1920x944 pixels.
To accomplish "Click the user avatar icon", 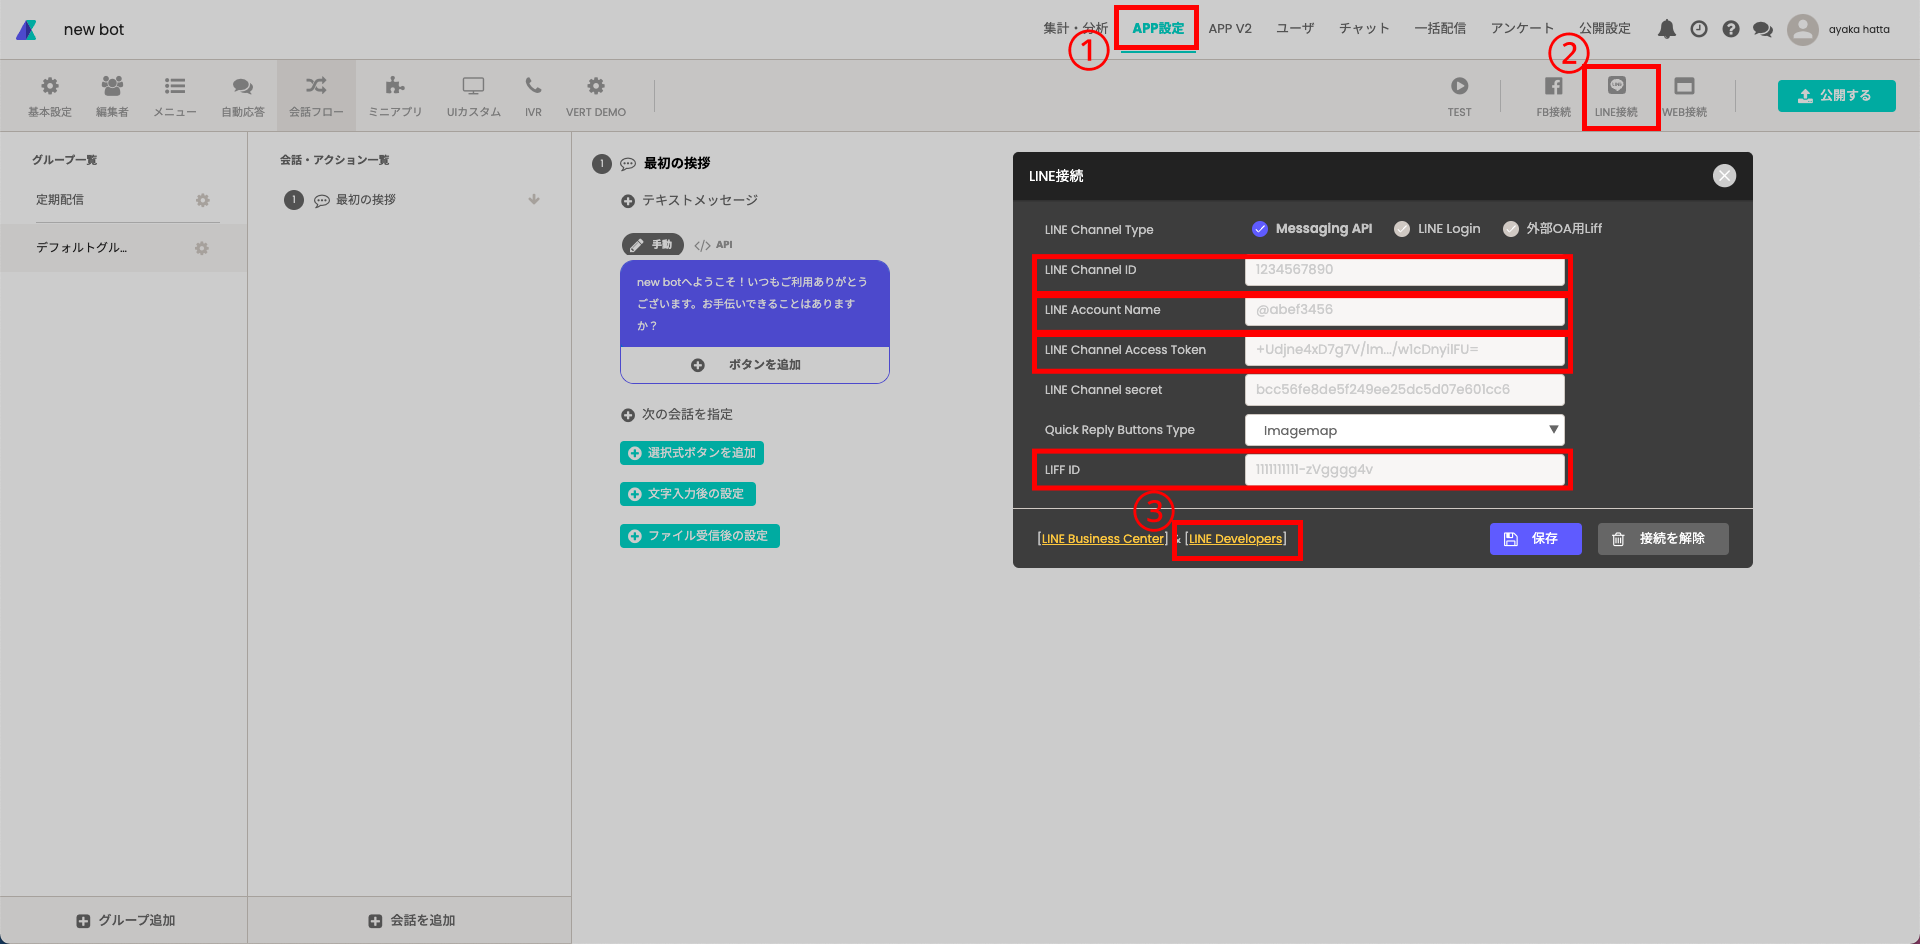I will click(1803, 29).
